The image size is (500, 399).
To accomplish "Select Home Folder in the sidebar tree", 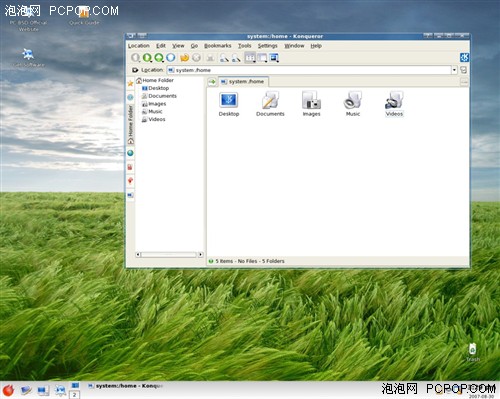I will (155, 80).
